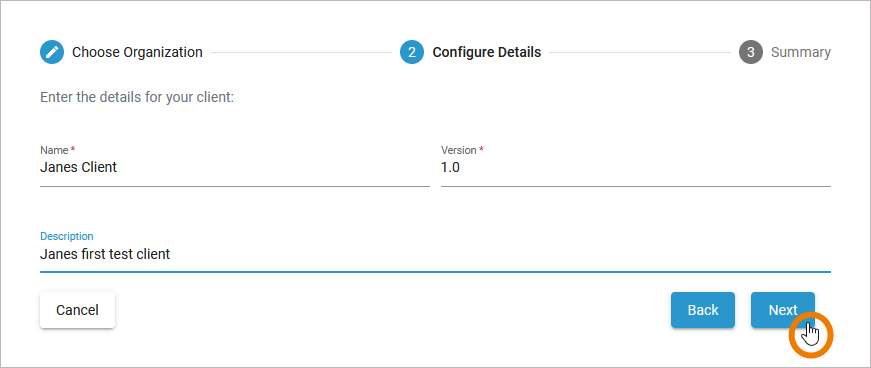Click the pencil edit icon for Choose Organization

coord(52,52)
